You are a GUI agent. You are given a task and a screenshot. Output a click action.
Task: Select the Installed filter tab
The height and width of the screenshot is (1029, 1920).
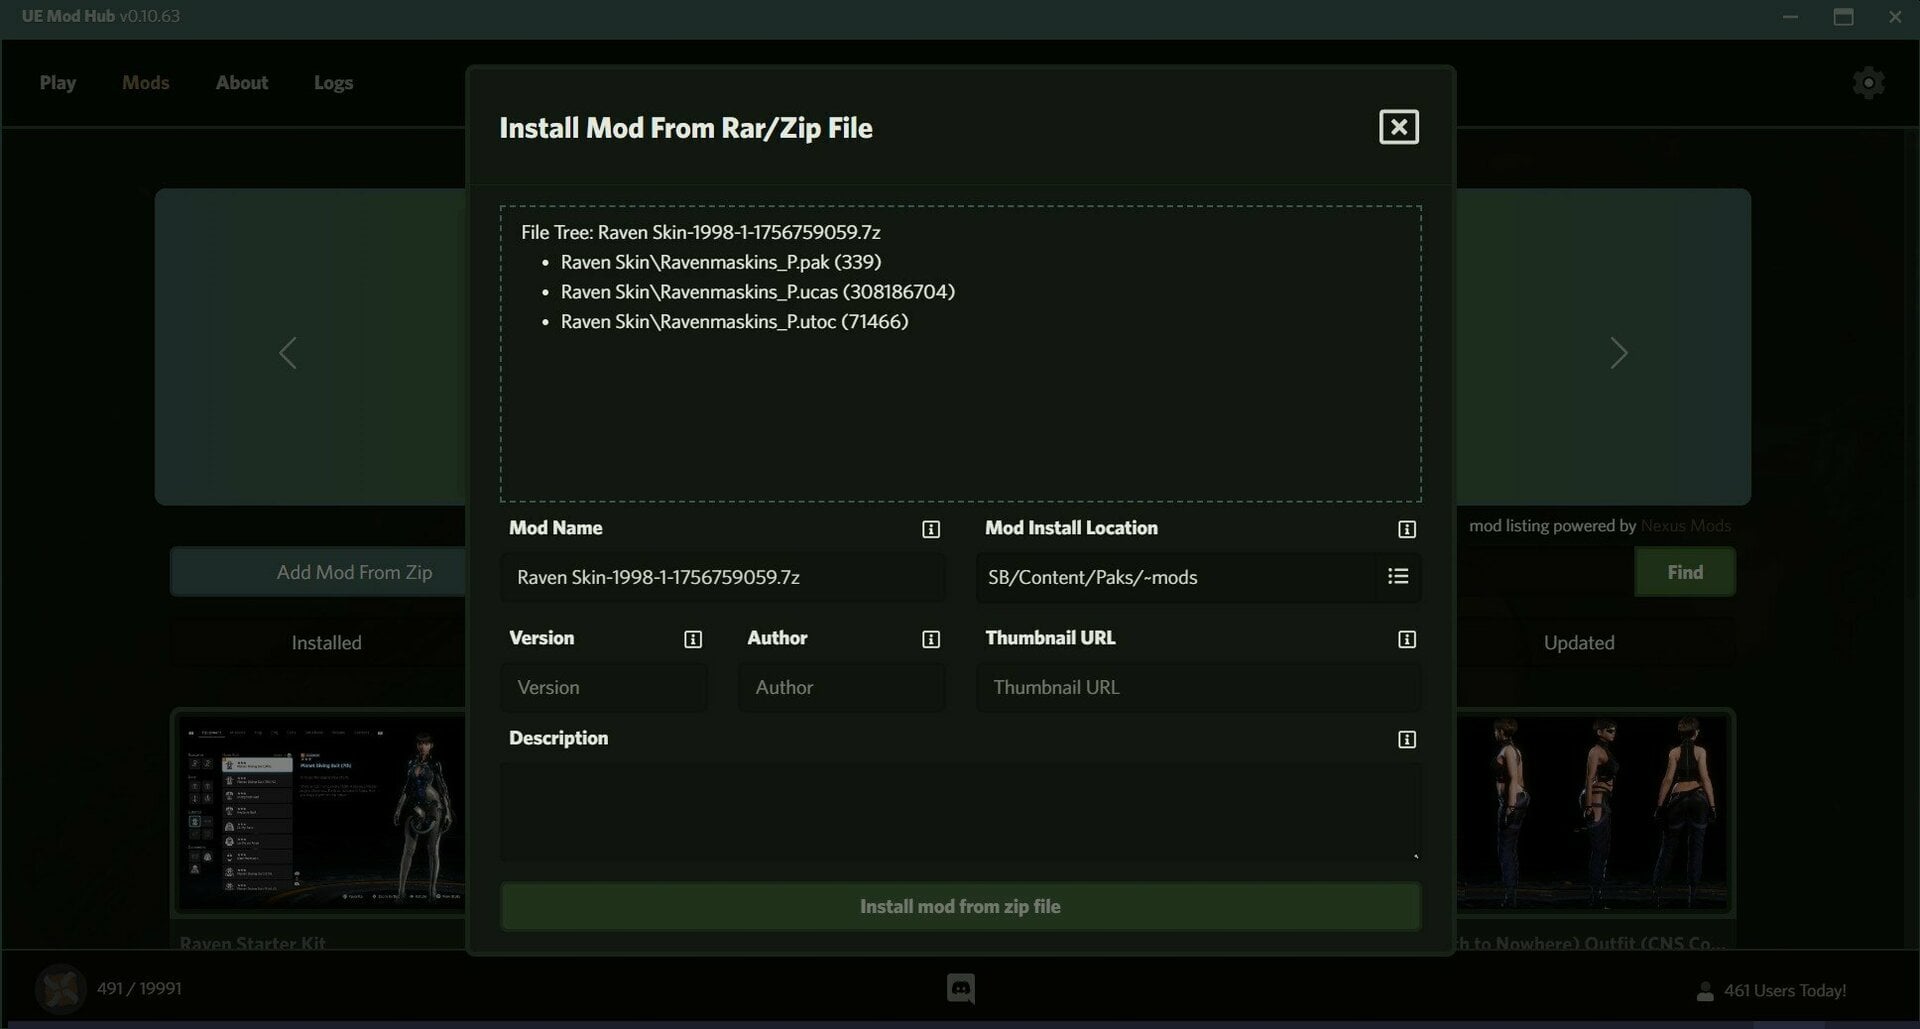327,643
